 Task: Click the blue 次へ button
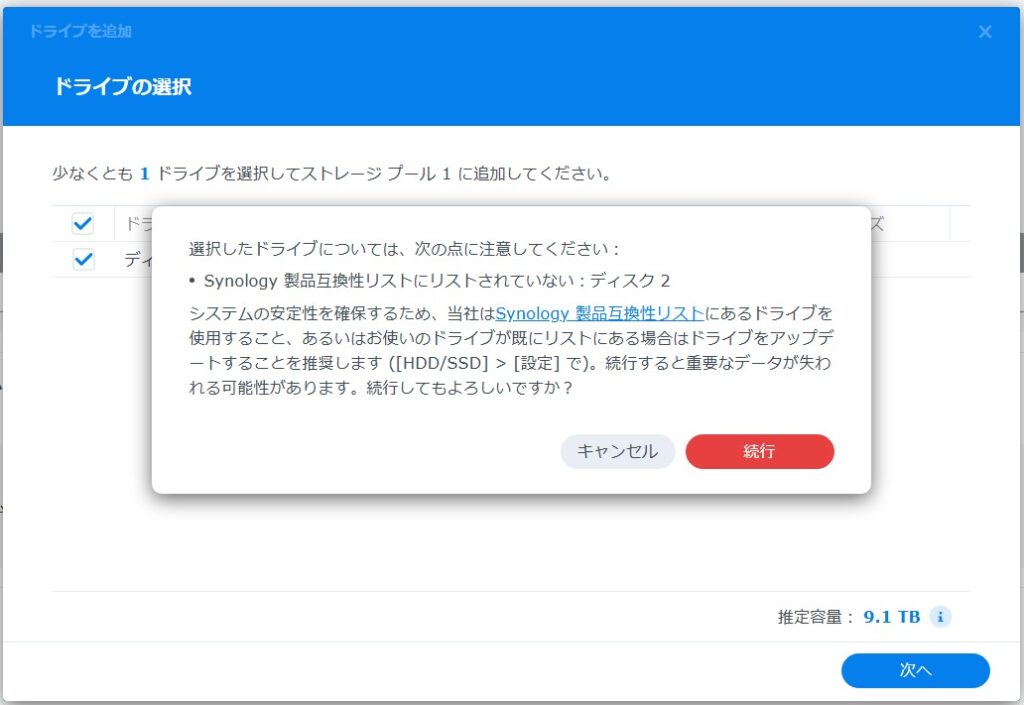[915, 670]
